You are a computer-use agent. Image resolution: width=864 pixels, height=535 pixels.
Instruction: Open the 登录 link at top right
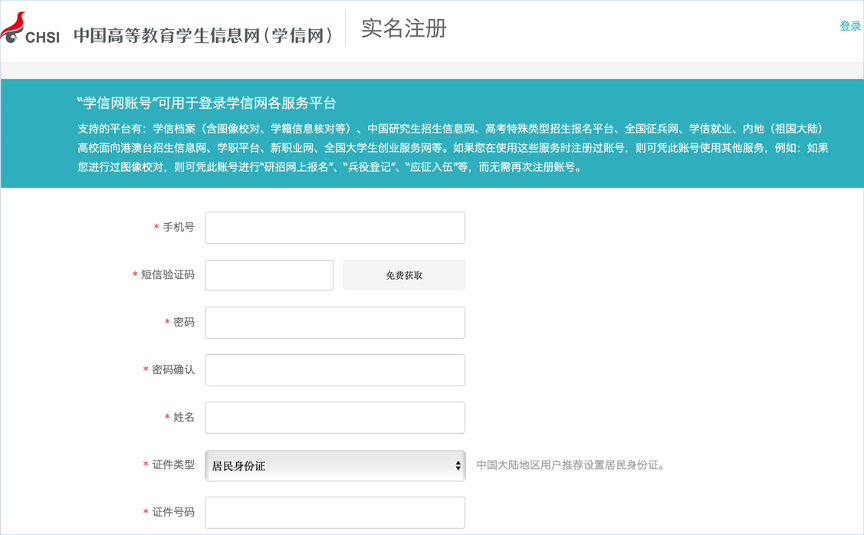(x=850, y=27)
